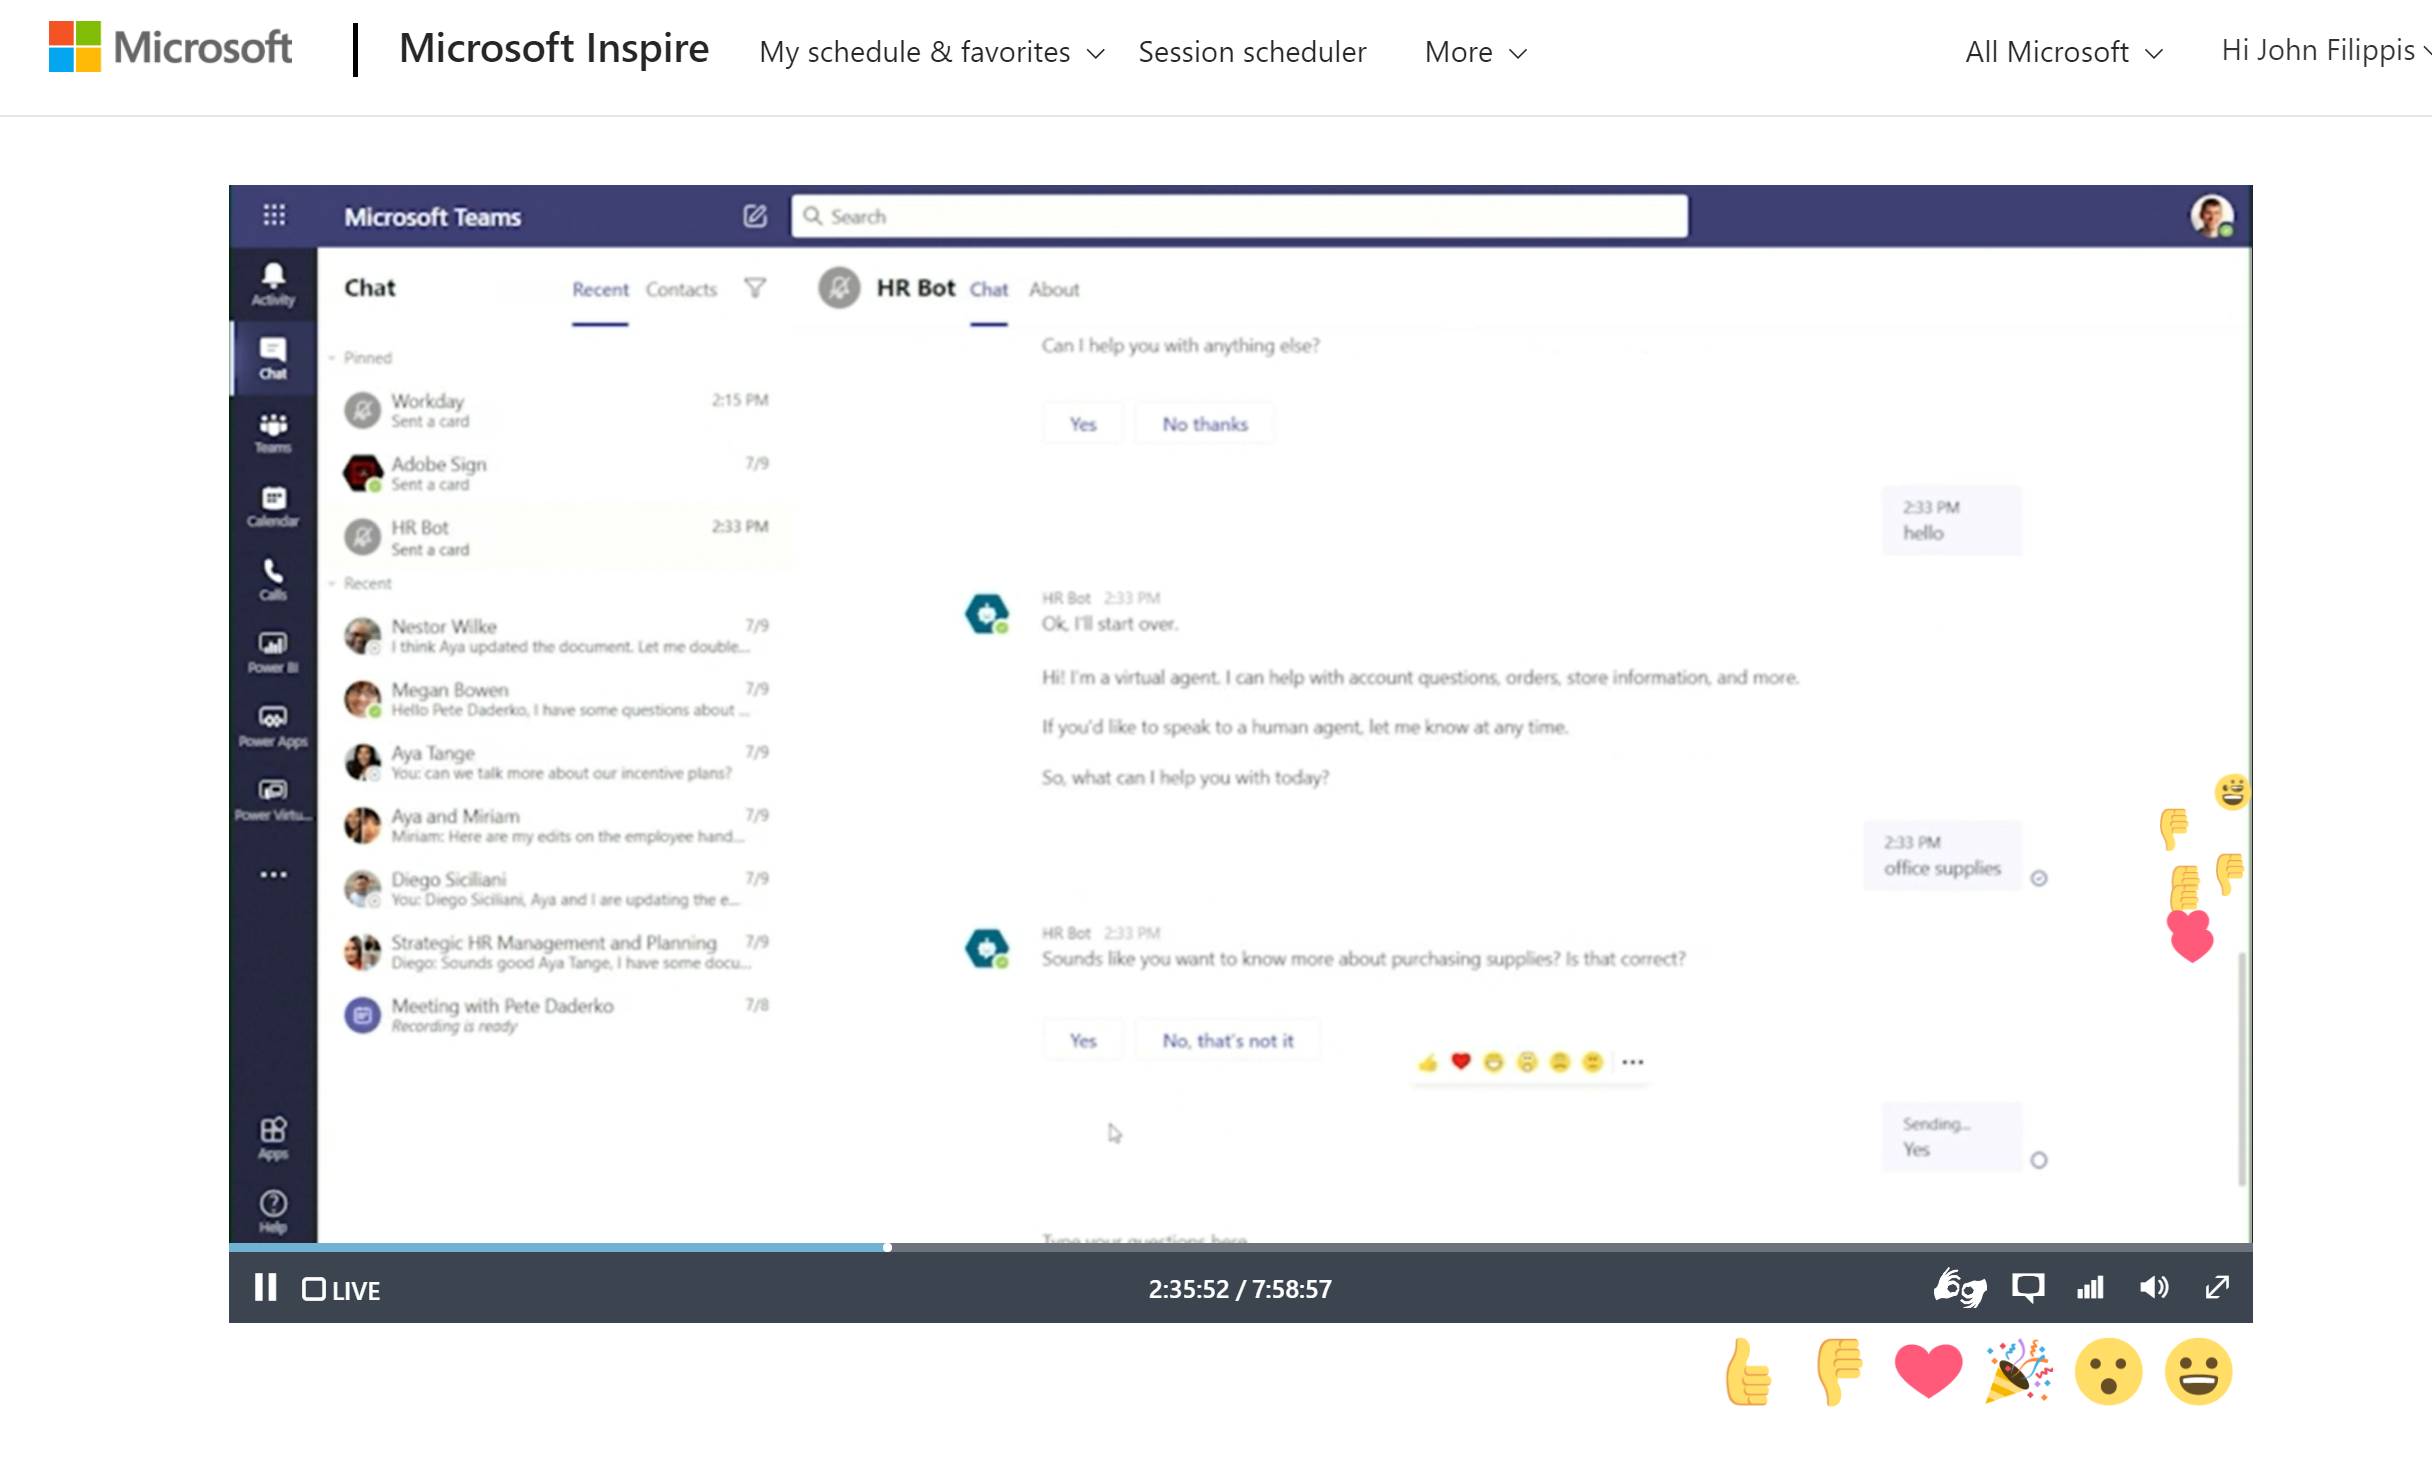Image resolution: width=2432 pixels, height=1476 pixels.
Task: Open chat with Megan Bowen
Action: pyautogui.click(x=556, y=699)
